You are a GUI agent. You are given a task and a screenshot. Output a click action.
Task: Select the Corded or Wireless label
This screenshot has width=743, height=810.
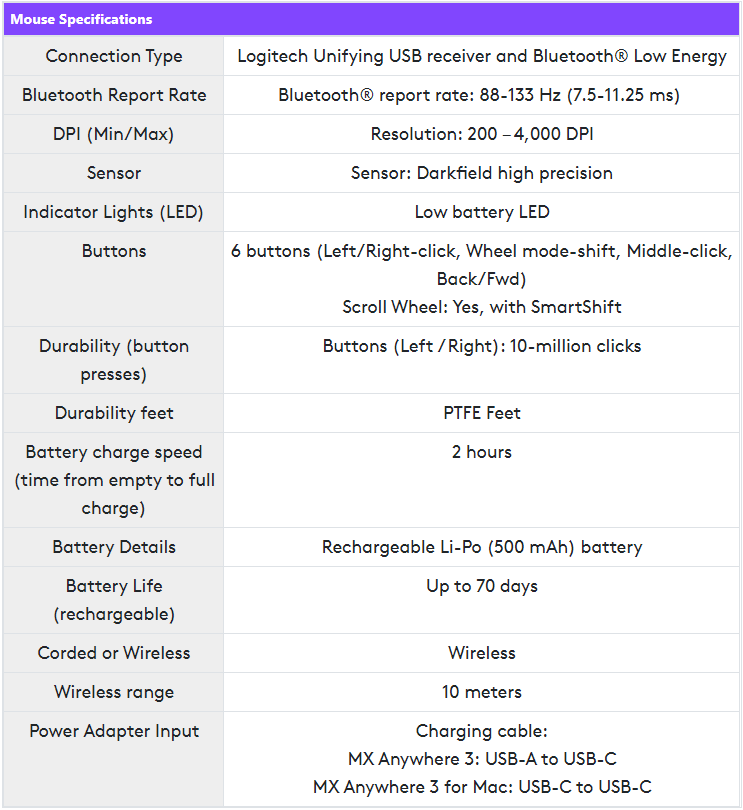click(114, 653)
